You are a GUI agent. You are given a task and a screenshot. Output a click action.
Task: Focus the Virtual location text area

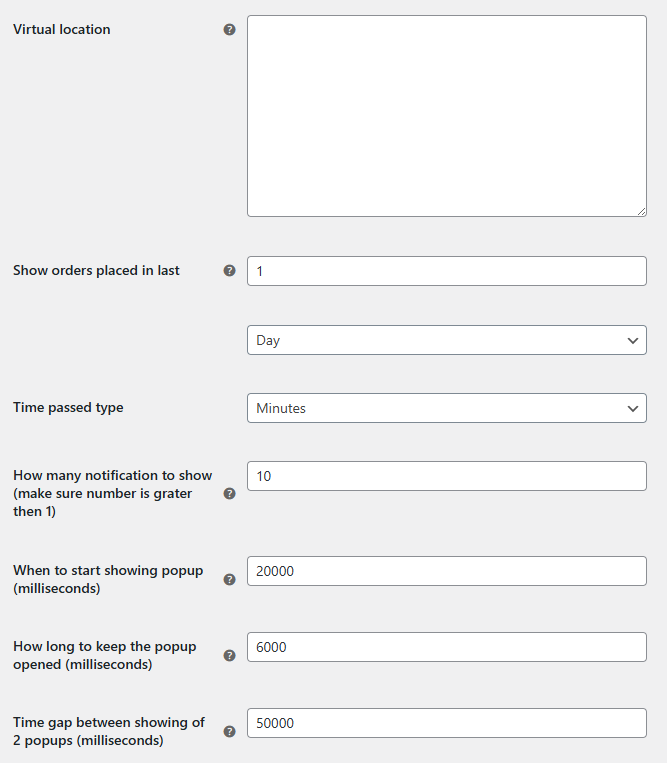447,116
